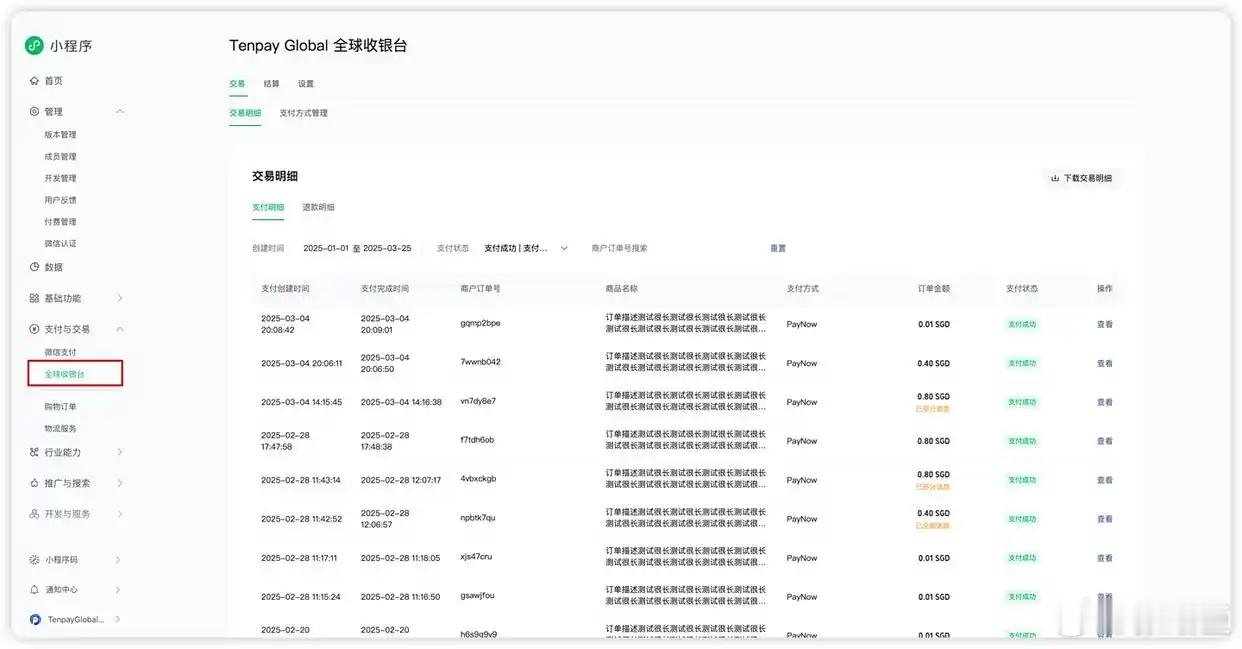Click the green 小程序 logo icon
This screenshot has height=649, width=1242.
(x=34, y=45)
